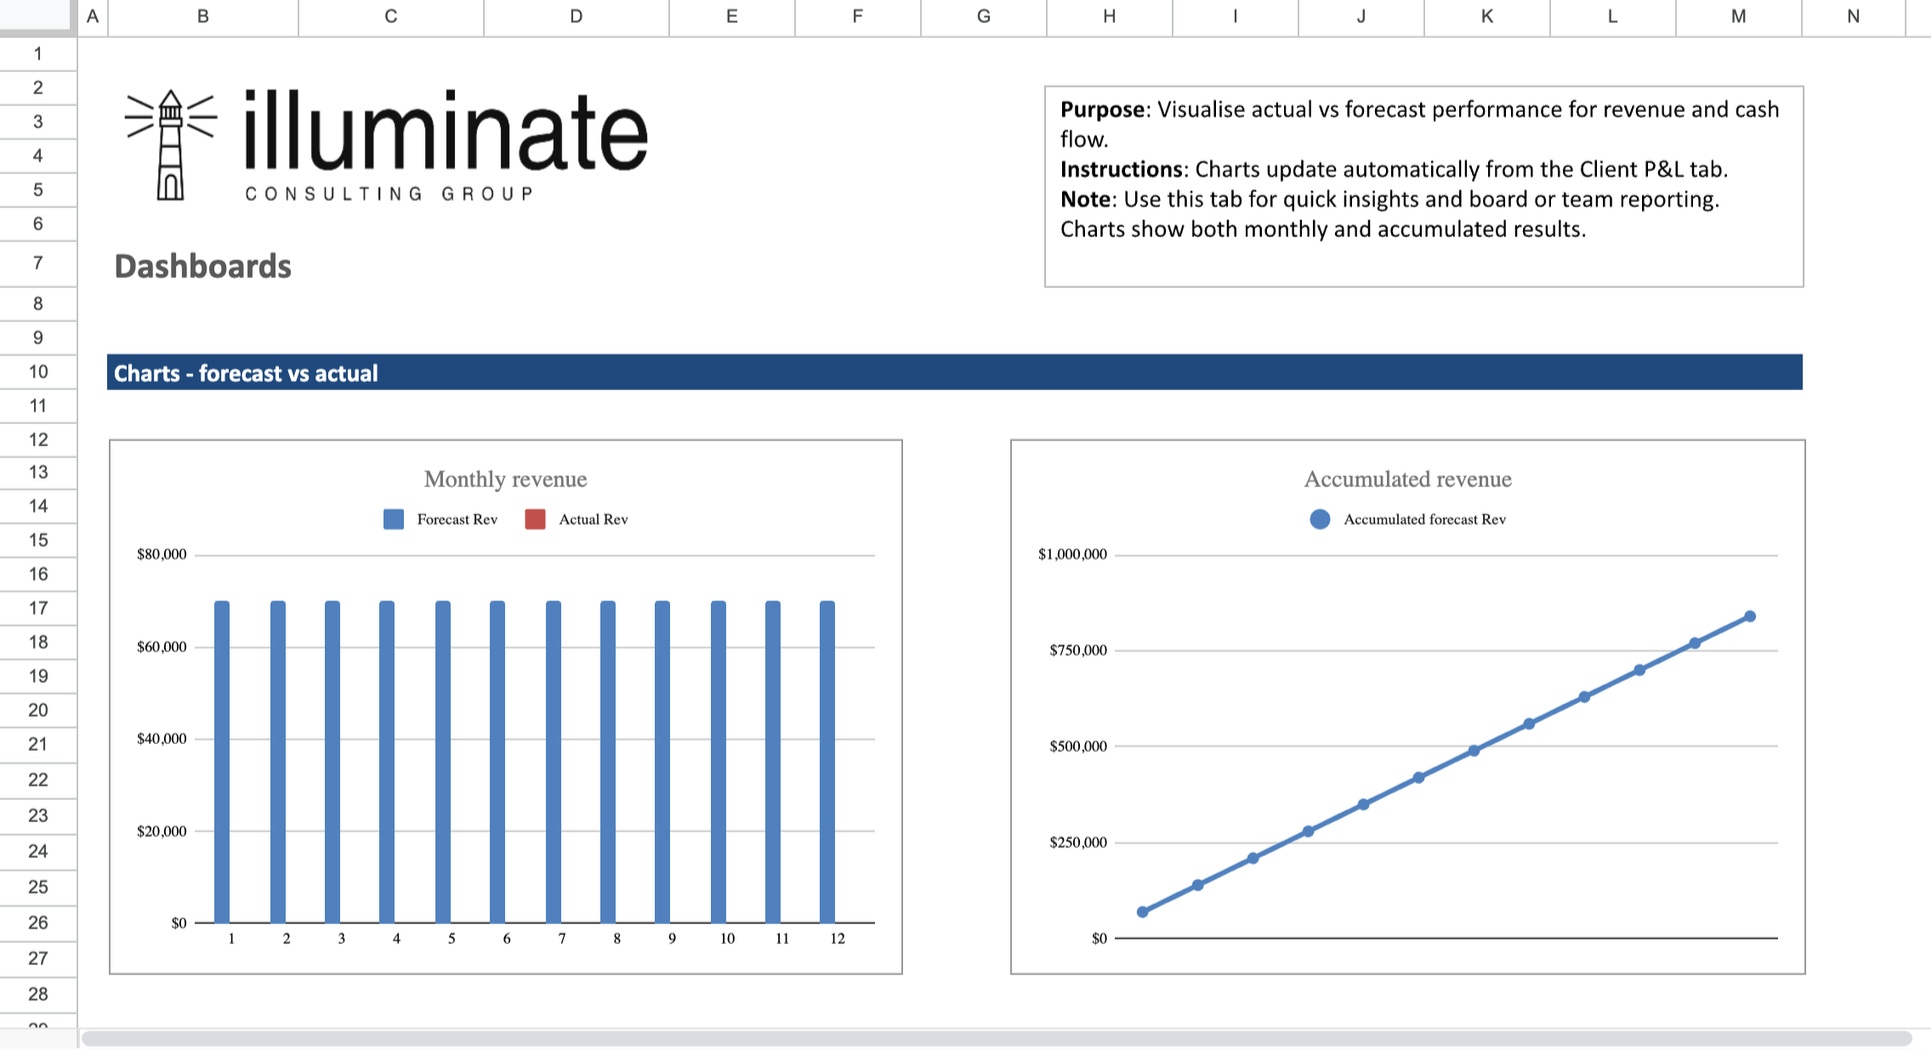Click the Monthly revenue chart title

coord(505,479)
